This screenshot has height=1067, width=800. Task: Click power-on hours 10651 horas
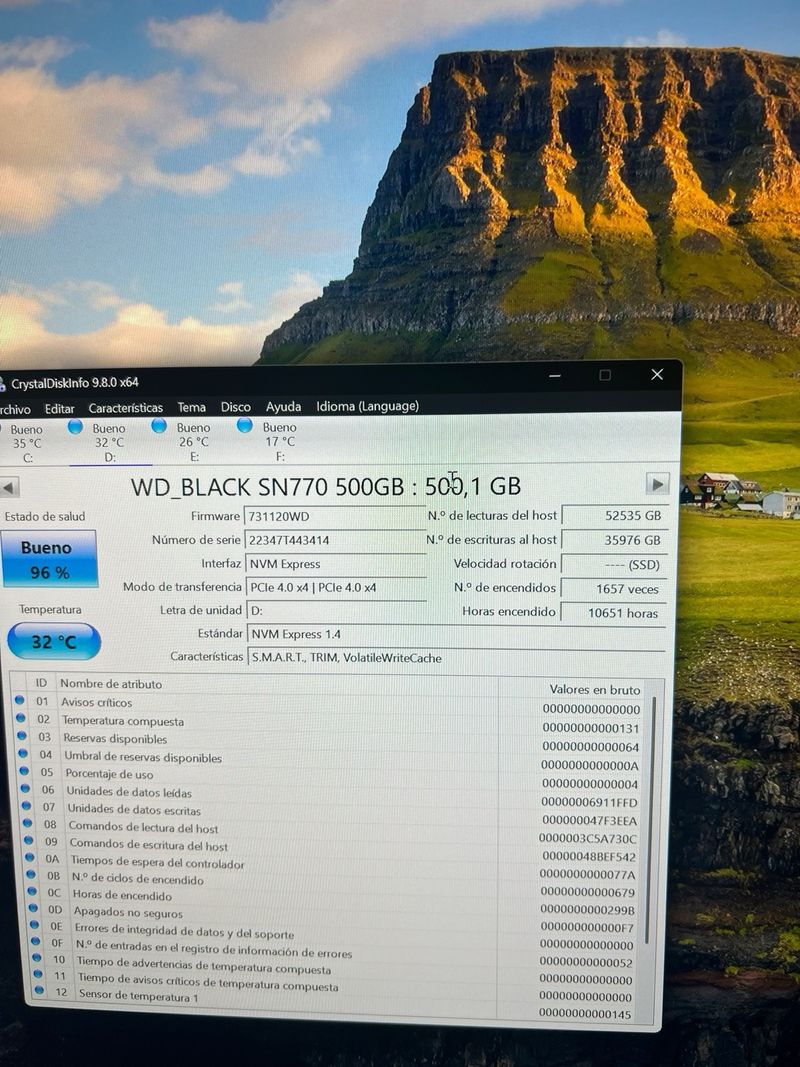point(615,613)
